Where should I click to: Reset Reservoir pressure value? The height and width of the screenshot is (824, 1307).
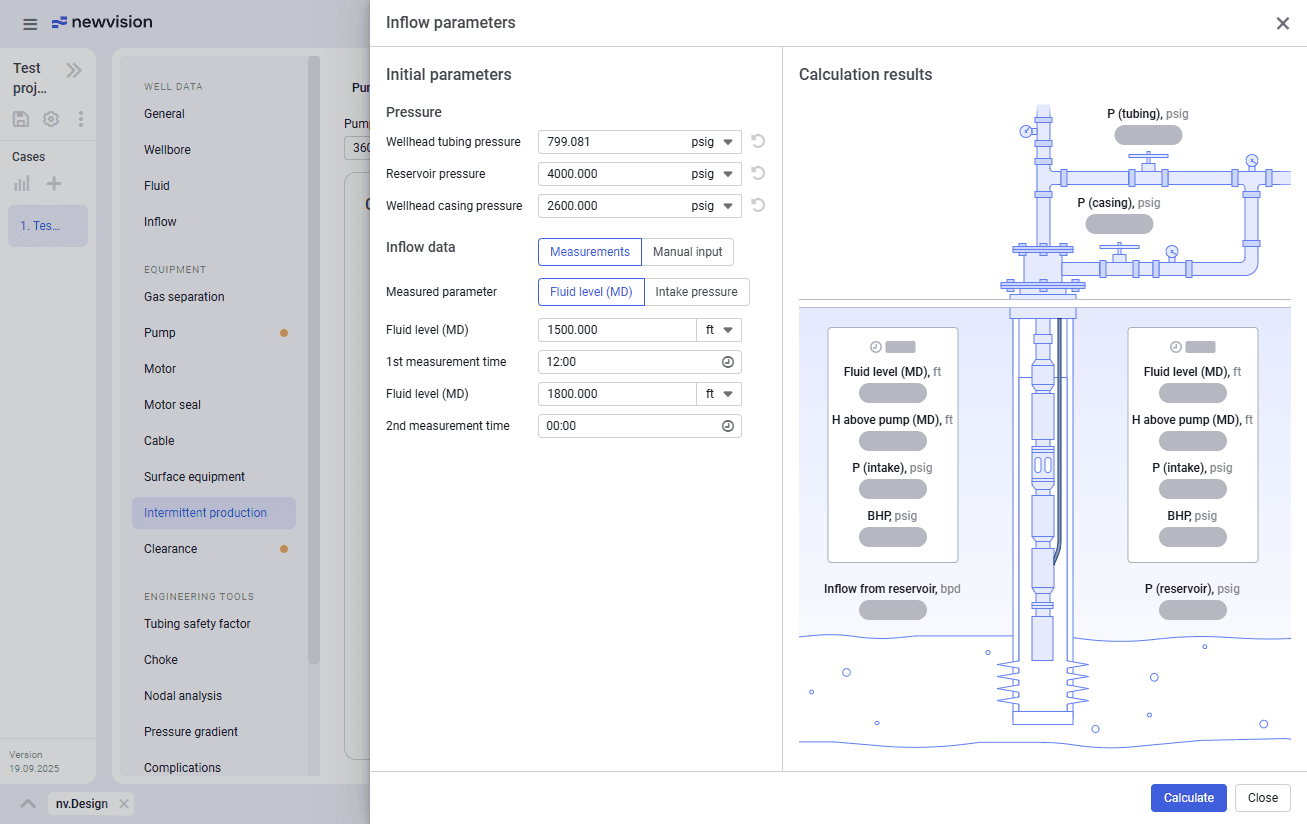[x=758, y=174]
